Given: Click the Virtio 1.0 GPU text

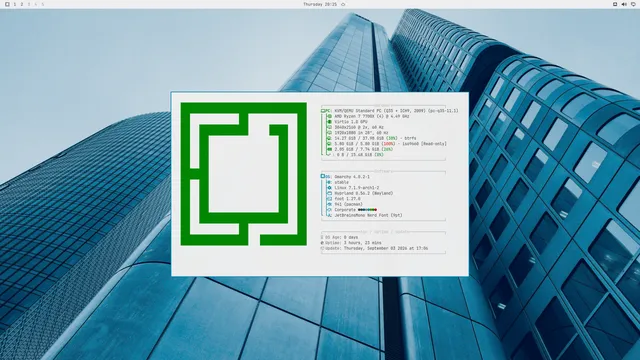Looking at the screenshot, I should [x=351, y=122].
